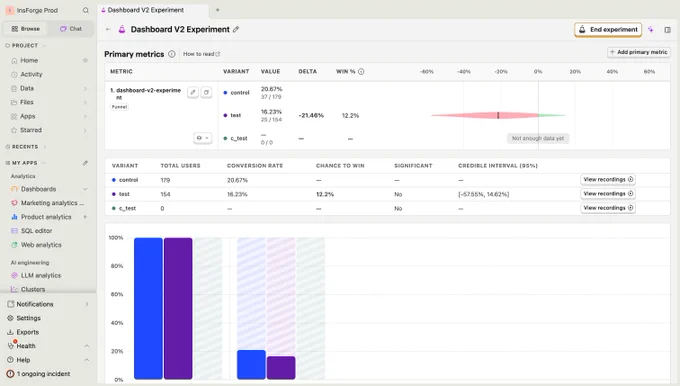680x386 pixels.
Task: Open the SQL editor
Action: 36,231
